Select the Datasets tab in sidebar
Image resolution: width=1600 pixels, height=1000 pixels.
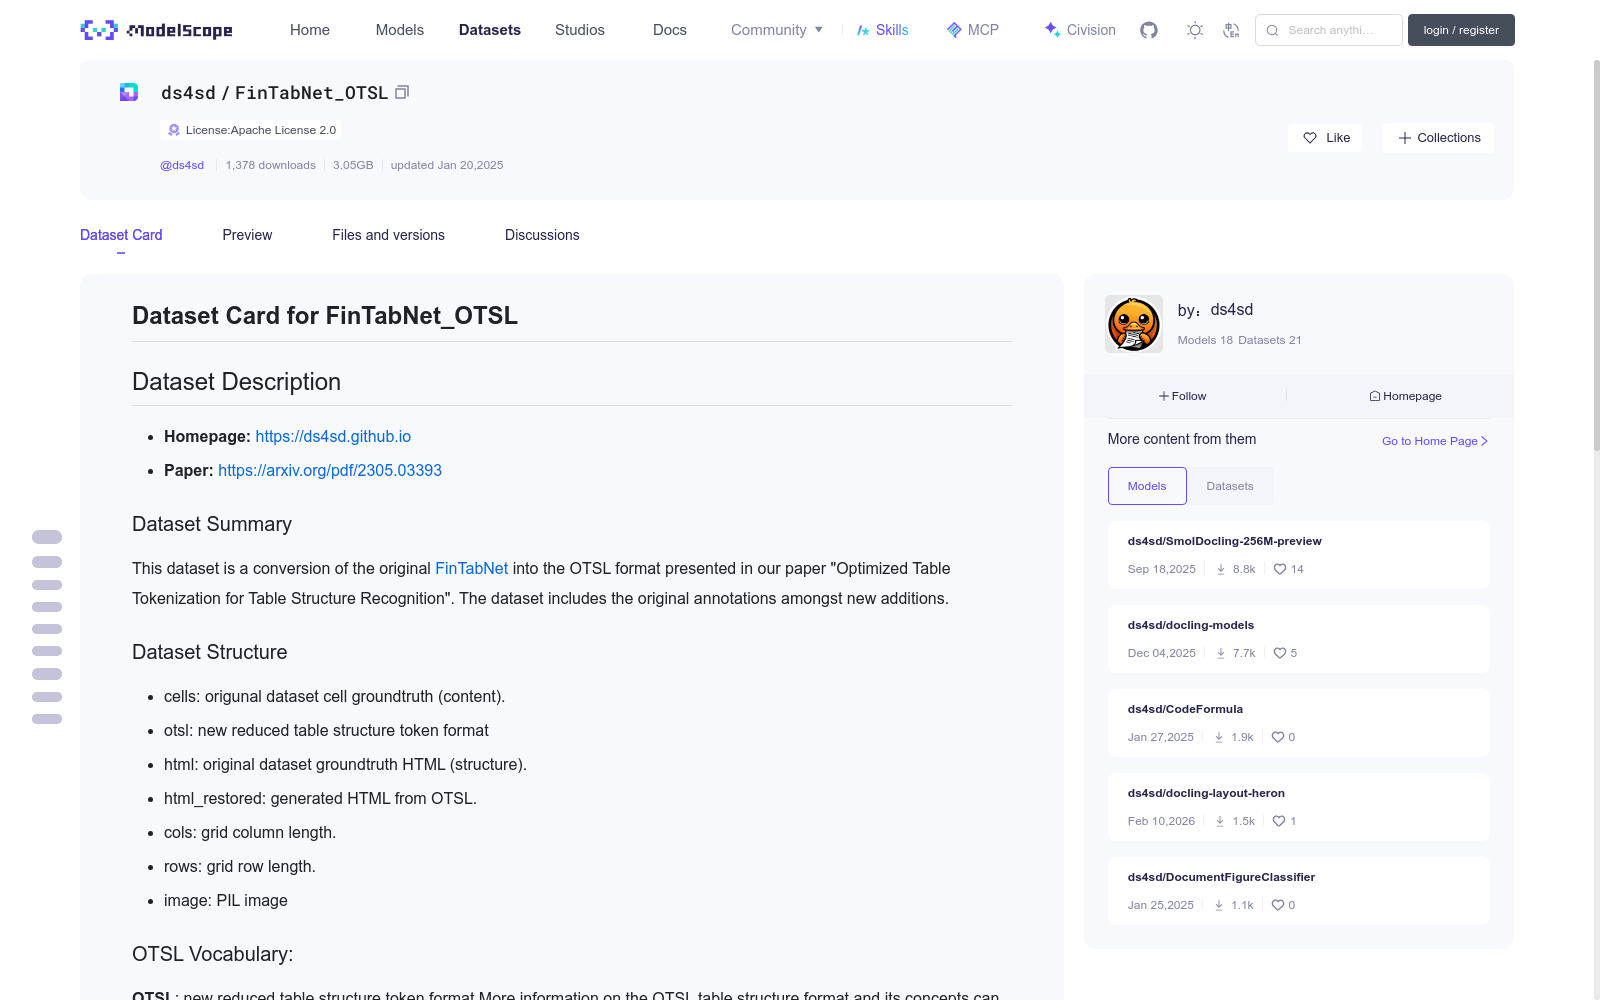tap(1230, 486)
